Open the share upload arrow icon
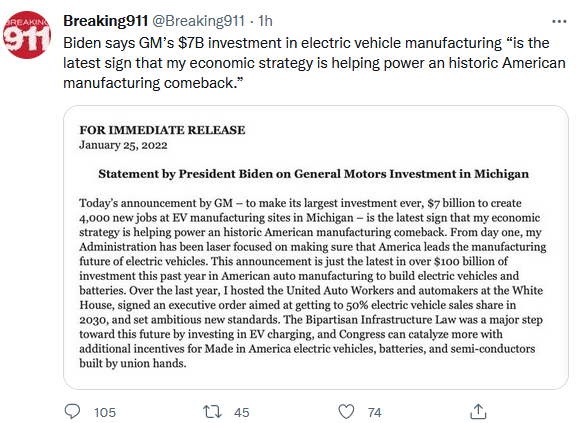This screenshot has width=578, height=423. coord(478,411)
